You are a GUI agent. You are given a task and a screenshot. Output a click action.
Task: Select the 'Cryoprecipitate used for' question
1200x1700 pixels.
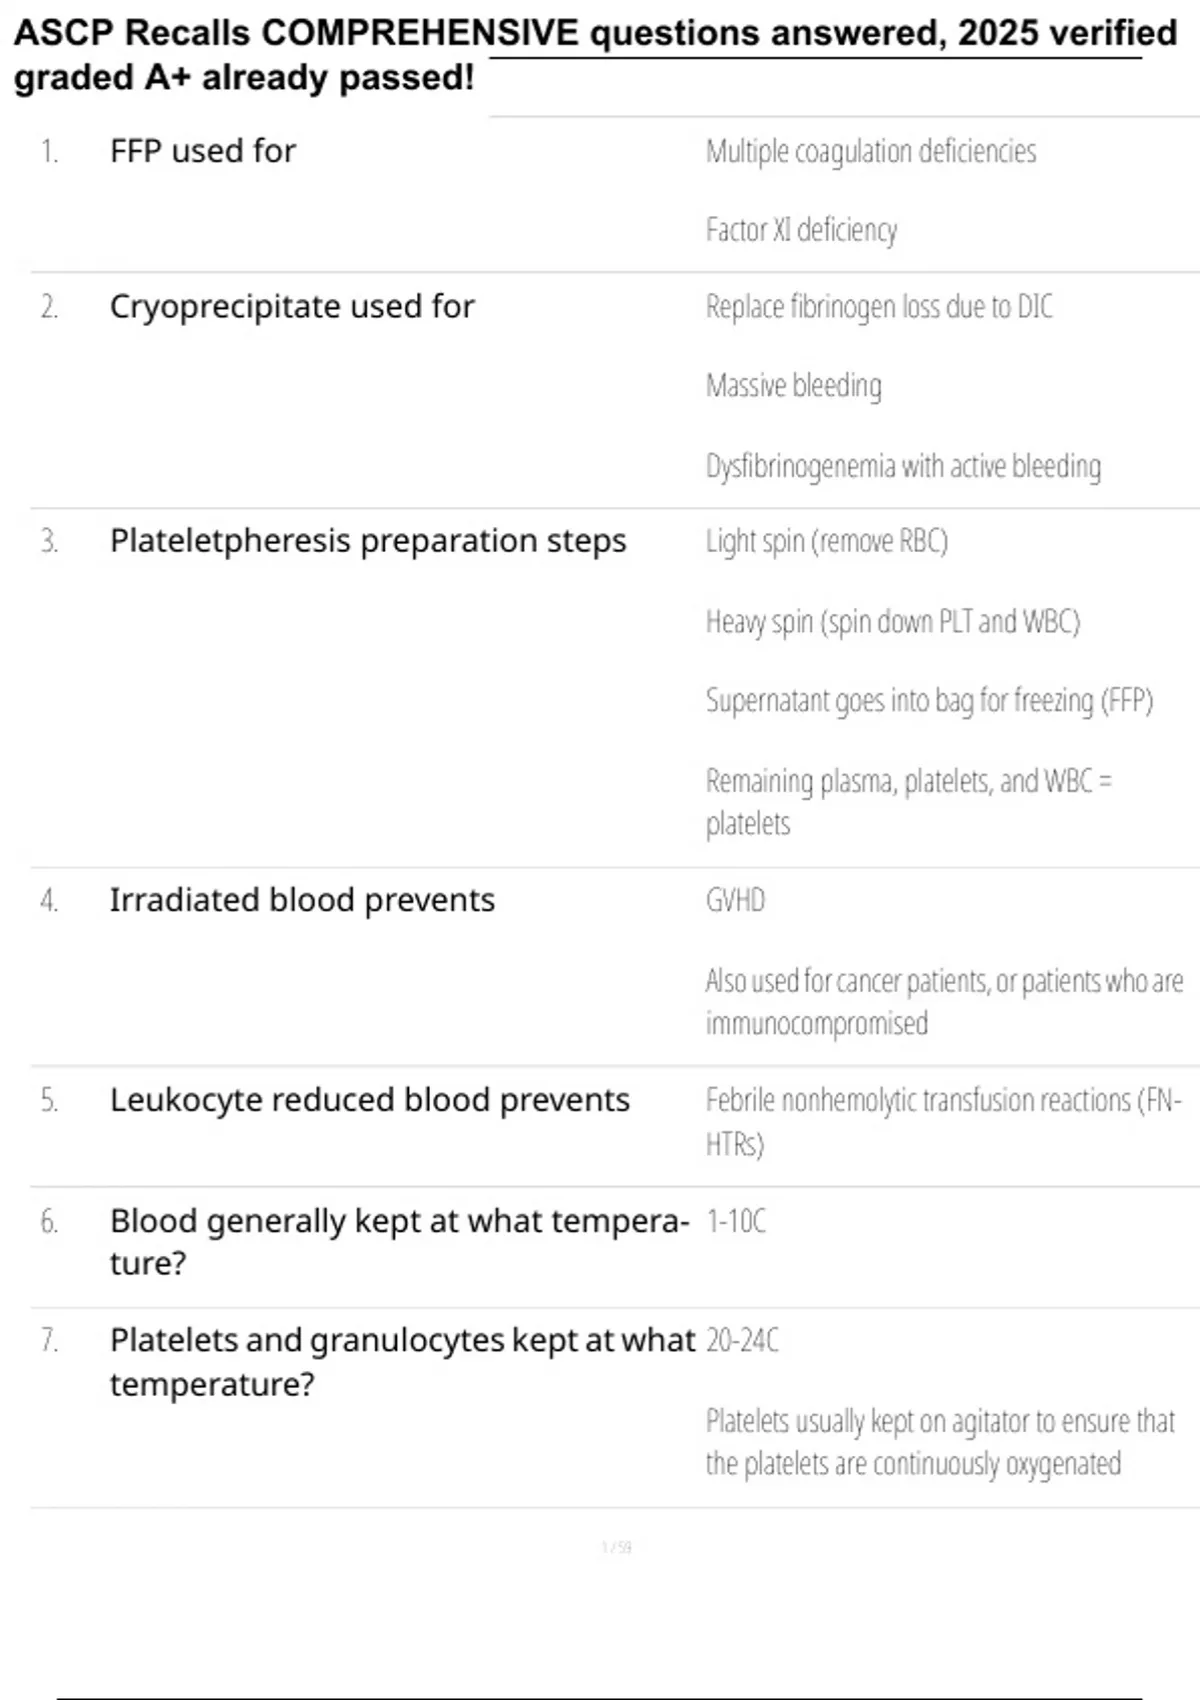pyautogui.click(x=292, y=307)
